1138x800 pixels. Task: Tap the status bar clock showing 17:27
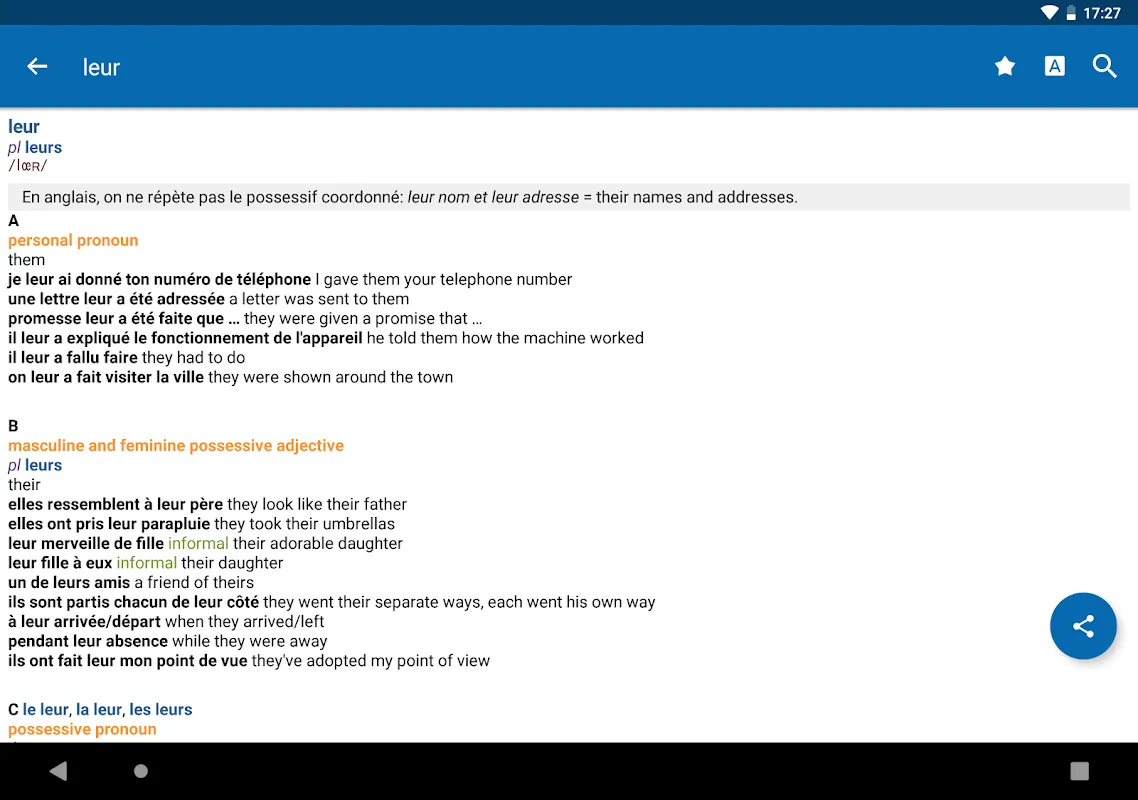pos(1102,13)
